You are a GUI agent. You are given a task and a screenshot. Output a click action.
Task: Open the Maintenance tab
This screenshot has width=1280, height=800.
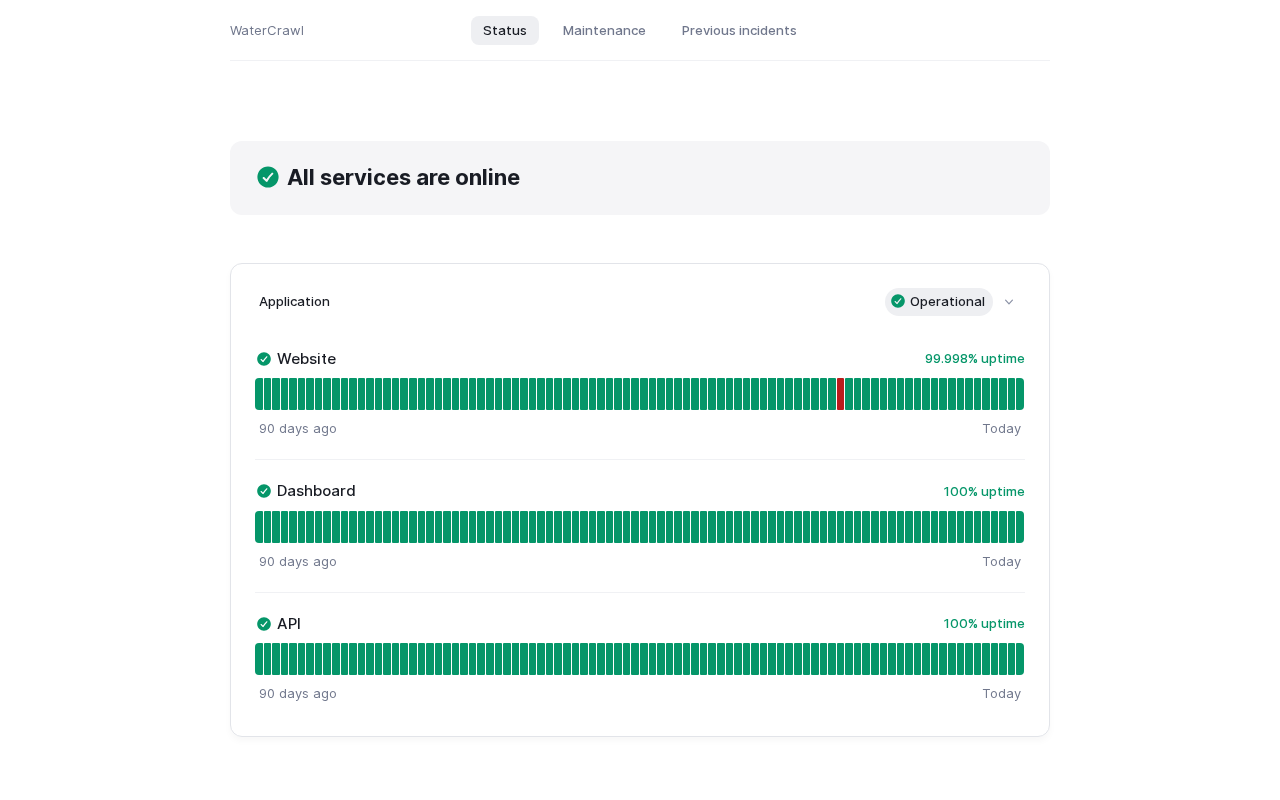[604, 30]
